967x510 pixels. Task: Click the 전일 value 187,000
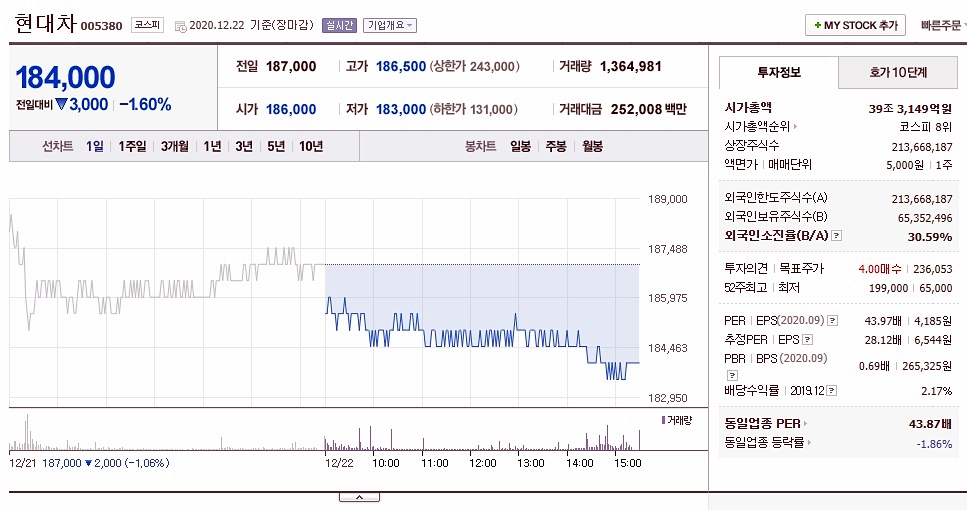tap(291, 67)
